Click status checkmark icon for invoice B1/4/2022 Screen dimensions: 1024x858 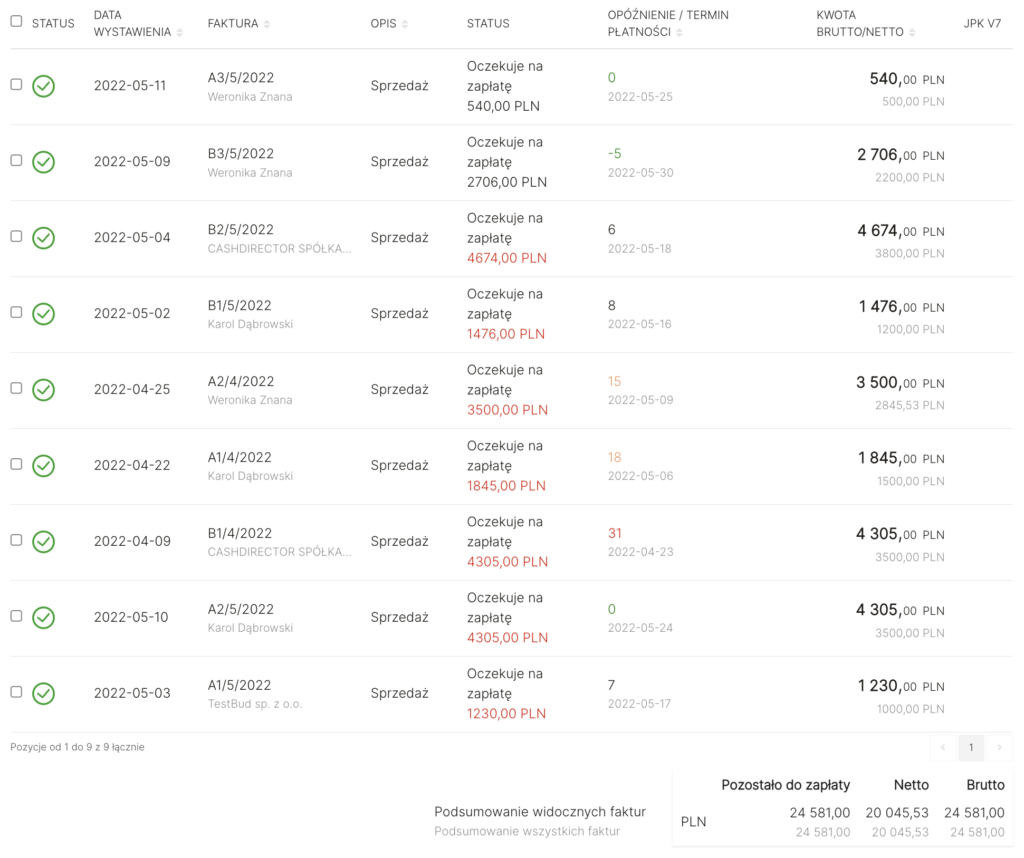point(43,542)
